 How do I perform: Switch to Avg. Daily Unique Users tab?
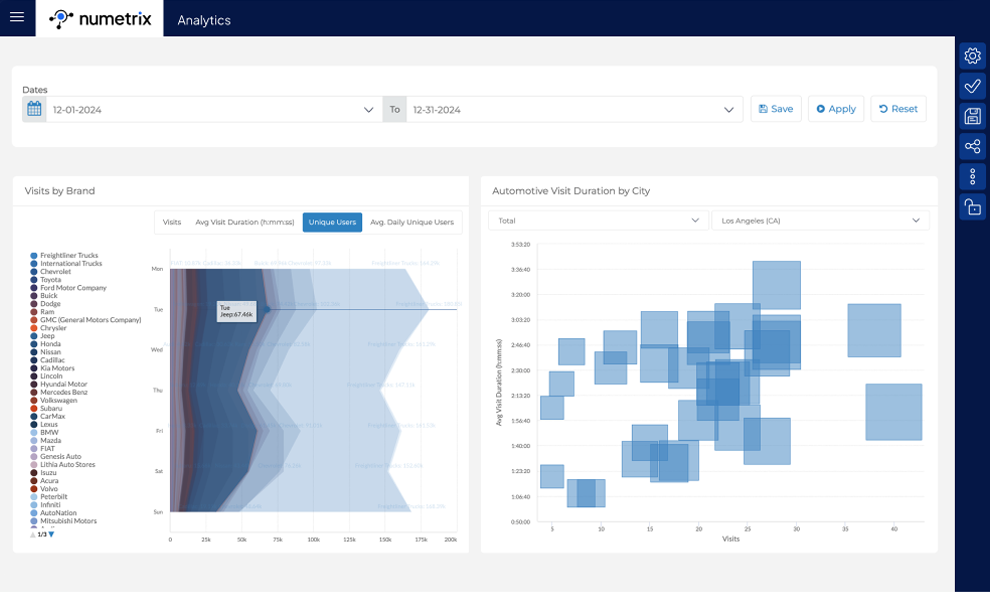[x=412, y=222]
